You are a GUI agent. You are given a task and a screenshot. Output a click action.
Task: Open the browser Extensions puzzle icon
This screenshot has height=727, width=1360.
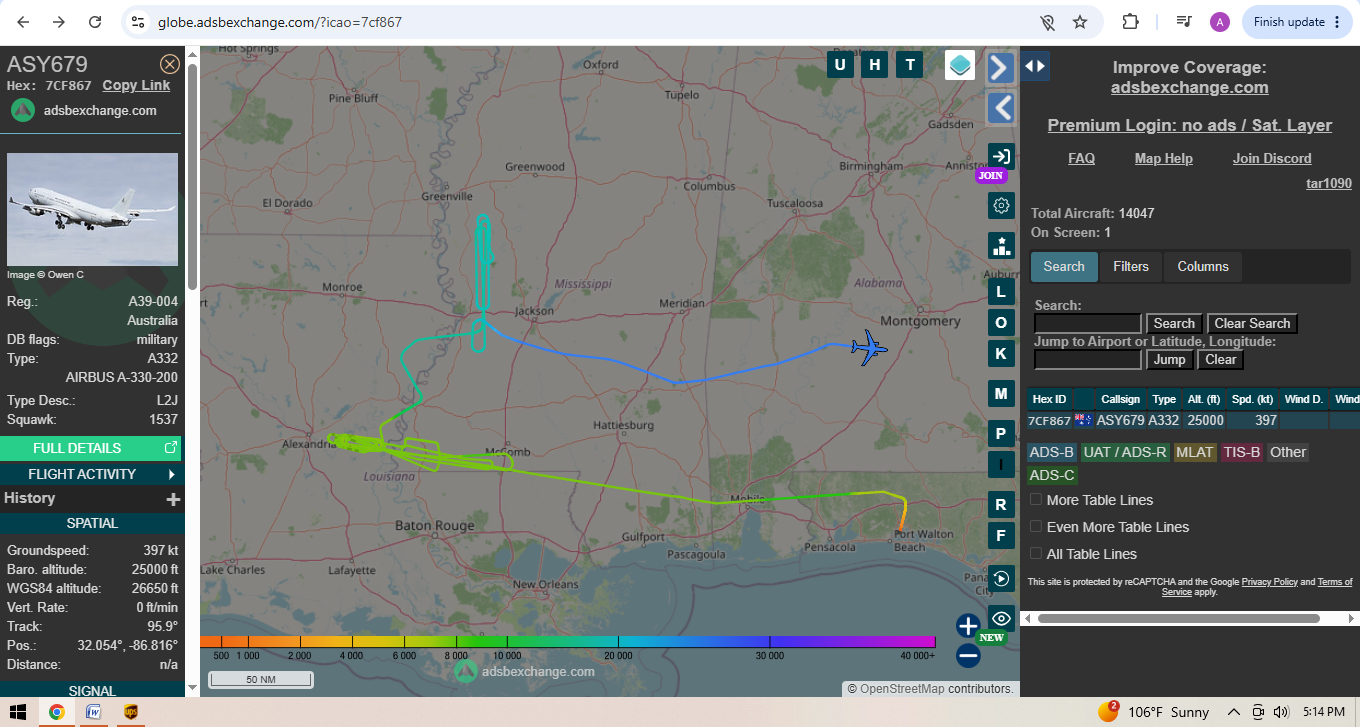coord(1131,22)
